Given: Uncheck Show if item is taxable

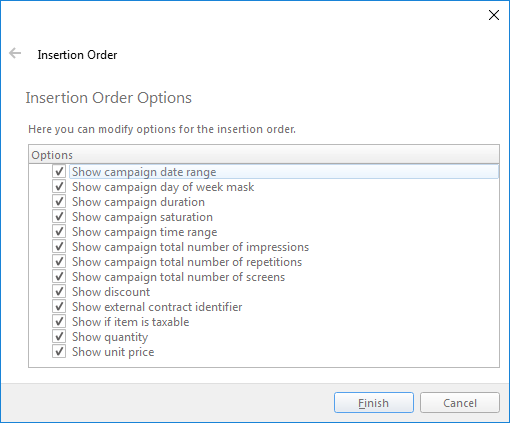Looking at the screenshot, I should coord(59,322).
